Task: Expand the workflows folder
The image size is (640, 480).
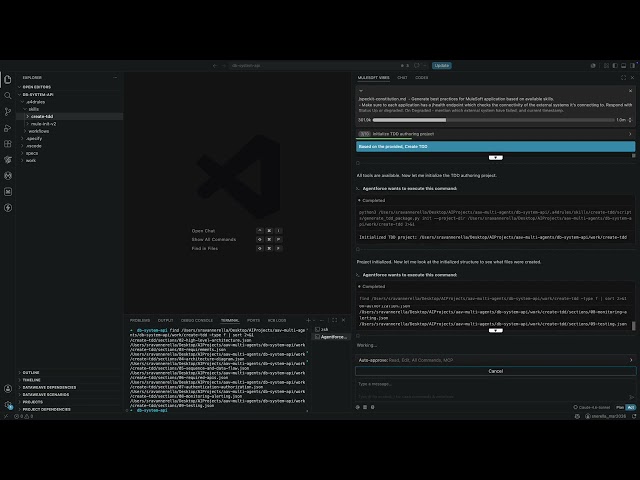Action: click(x=38, y=131)
